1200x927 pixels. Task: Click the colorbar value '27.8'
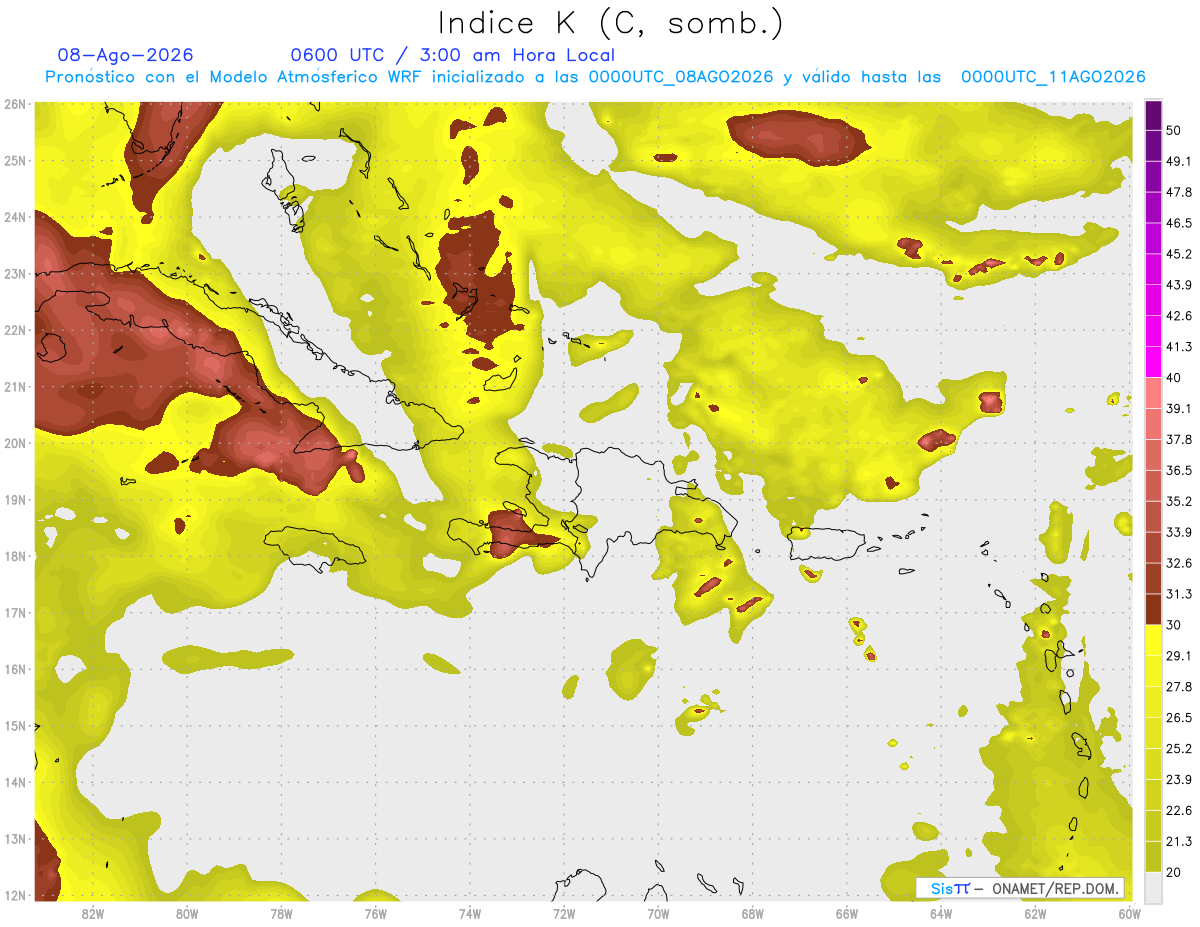(x=1179, y=687)
